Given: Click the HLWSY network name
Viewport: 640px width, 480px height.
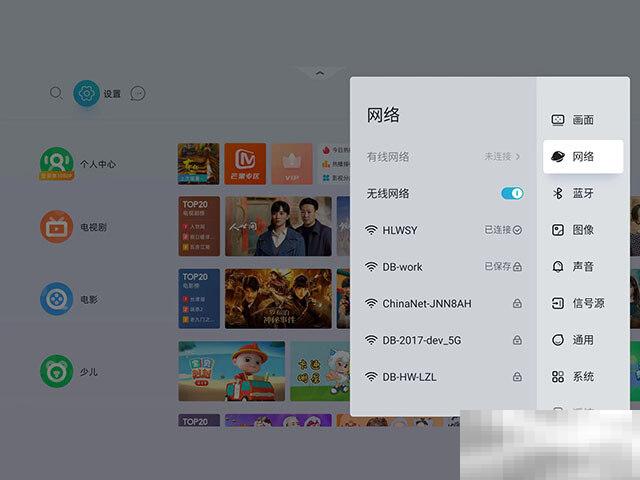Looking at the screenshot, I should coord(400,231).
